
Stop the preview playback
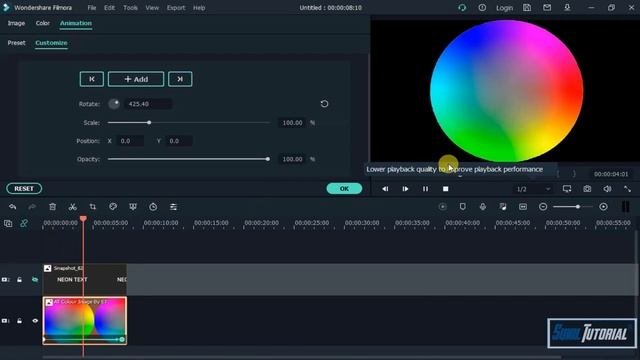pos(446,189)
